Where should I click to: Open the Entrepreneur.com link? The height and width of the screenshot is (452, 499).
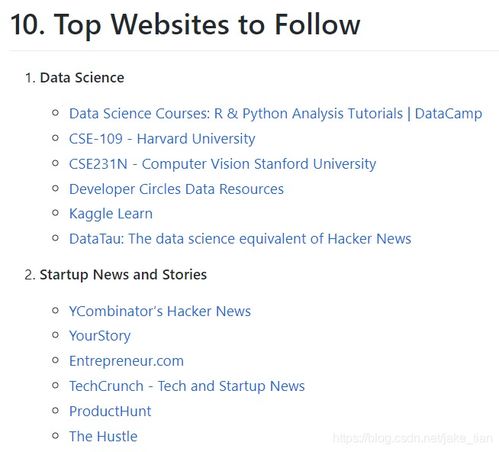[126, 361]
